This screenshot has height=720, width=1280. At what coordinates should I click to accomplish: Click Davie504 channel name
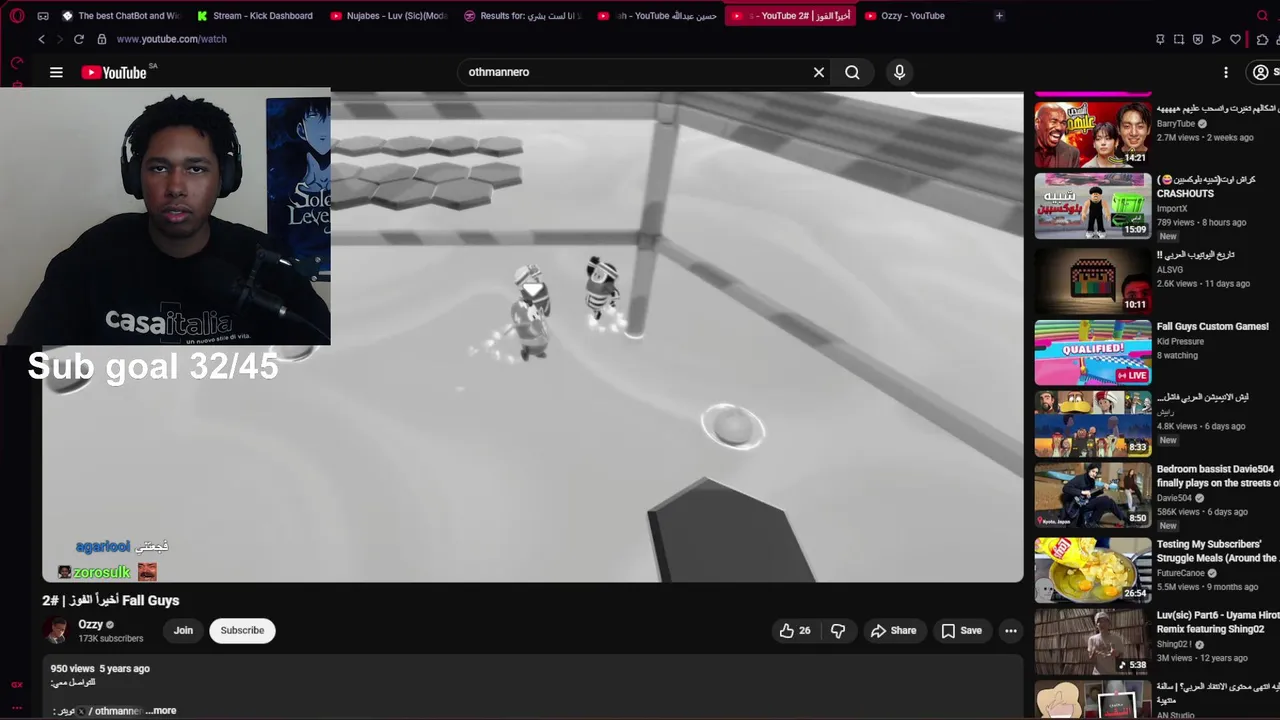click(x=1174, y=498)
